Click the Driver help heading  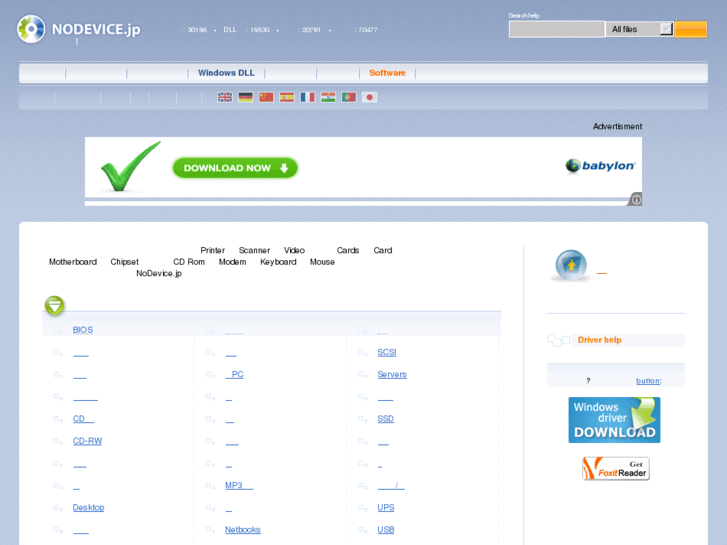599,340
